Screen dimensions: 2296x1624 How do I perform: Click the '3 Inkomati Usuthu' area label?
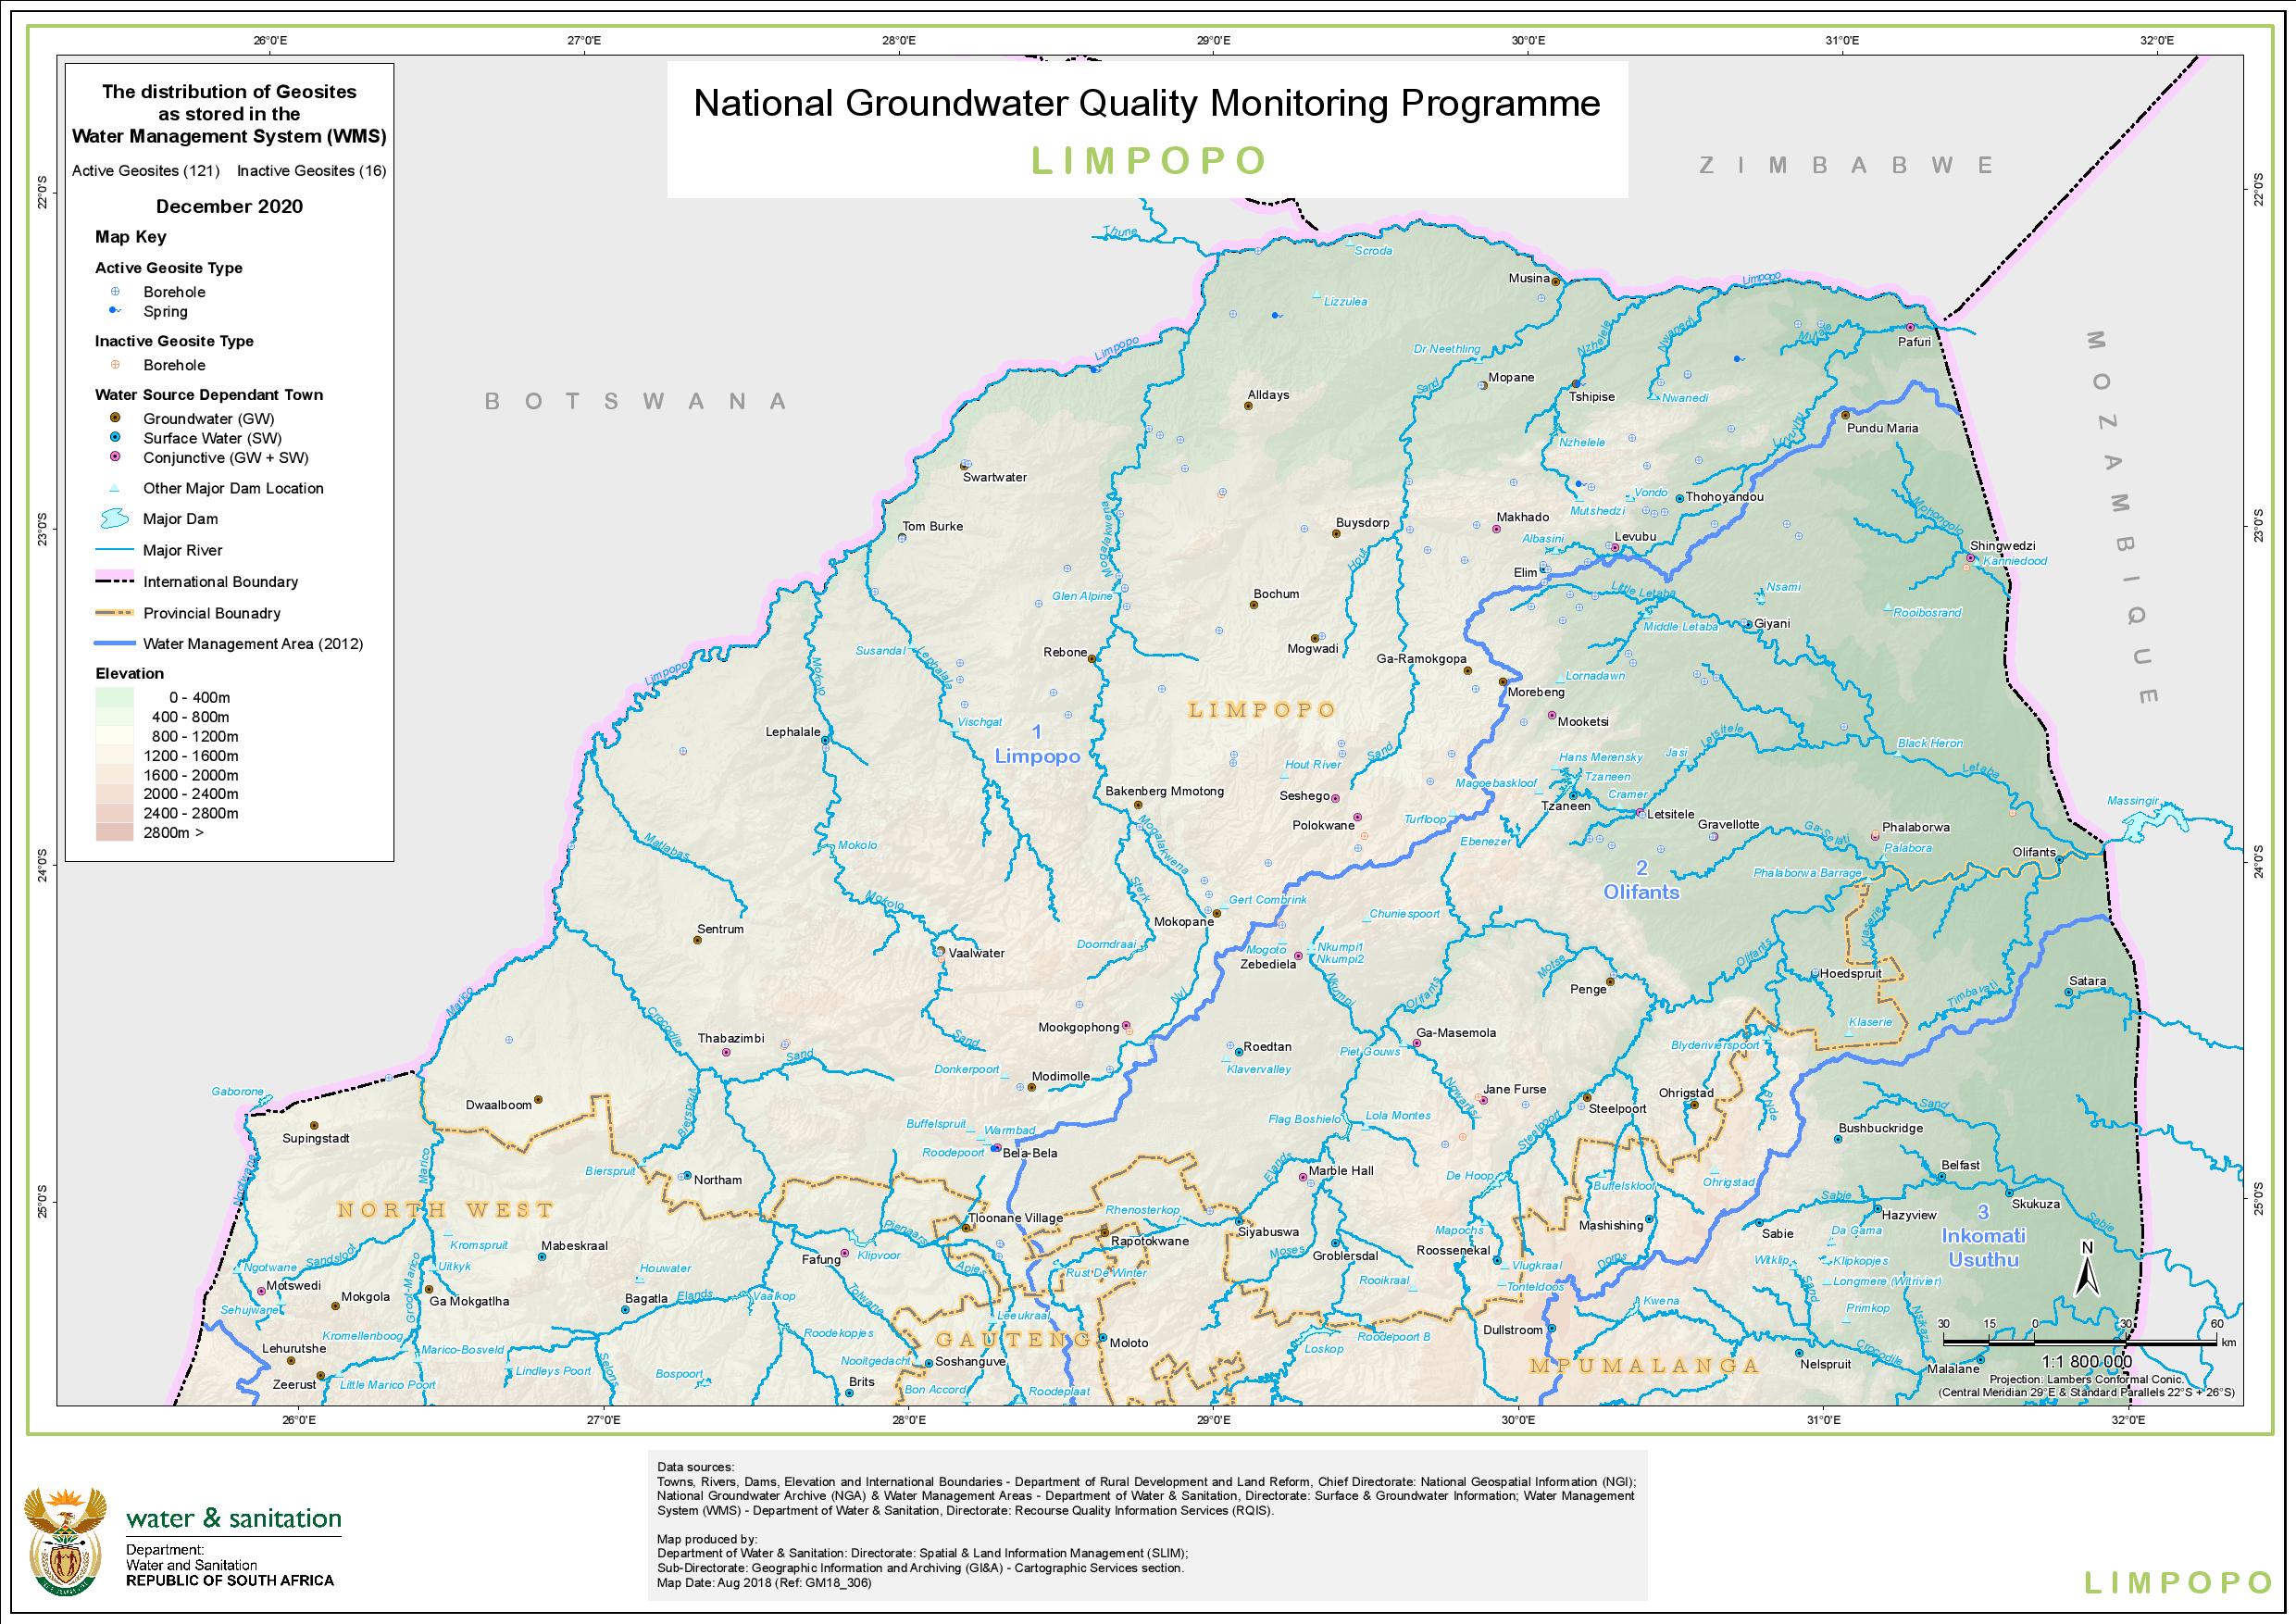coord(1983,1236)
